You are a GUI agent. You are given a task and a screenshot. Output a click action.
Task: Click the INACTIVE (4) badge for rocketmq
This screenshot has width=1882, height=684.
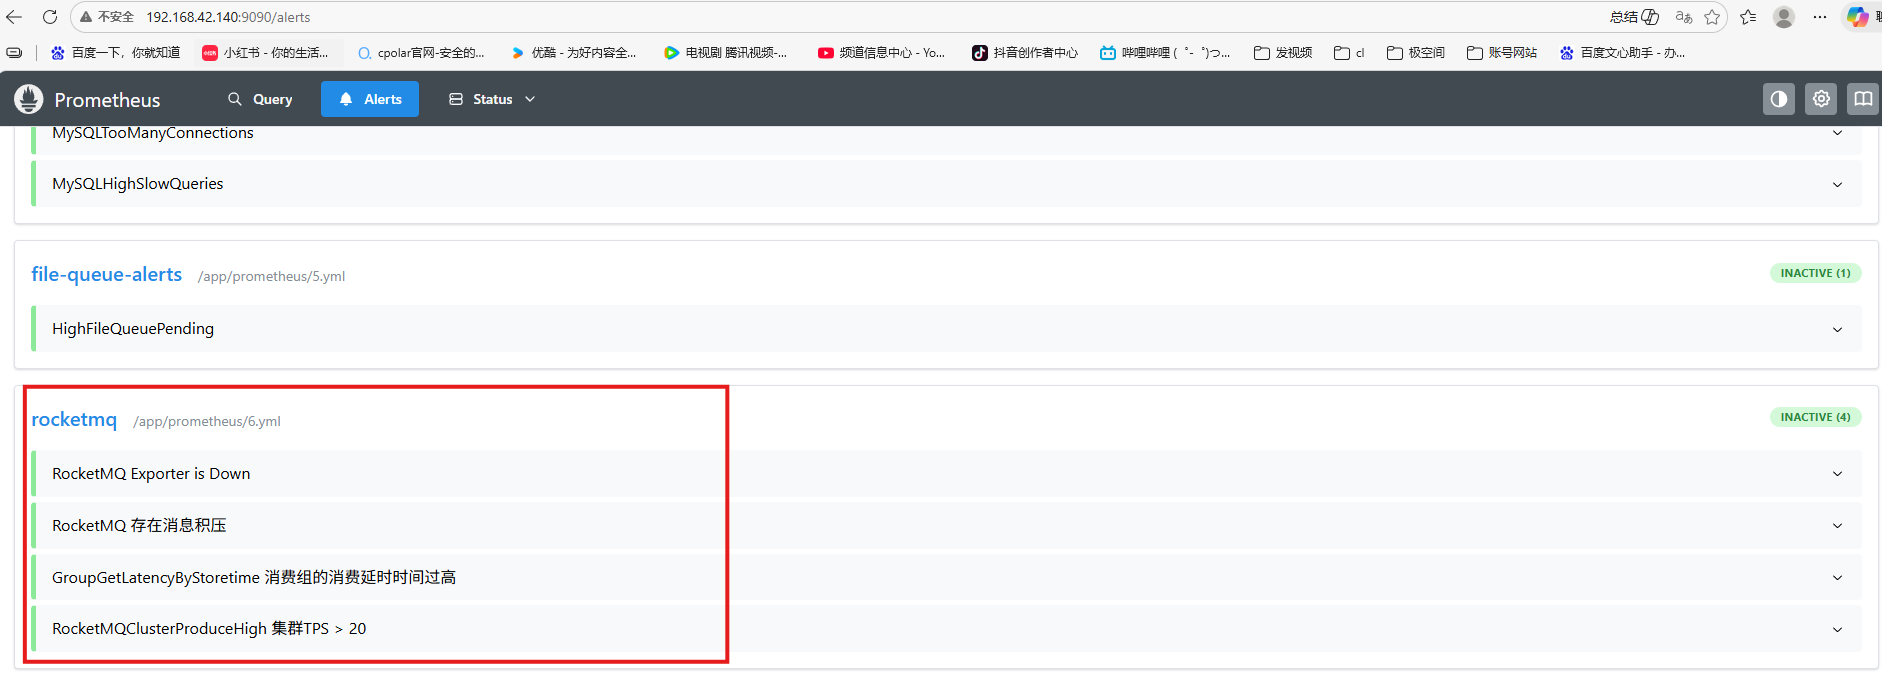tap(1815, 417)
